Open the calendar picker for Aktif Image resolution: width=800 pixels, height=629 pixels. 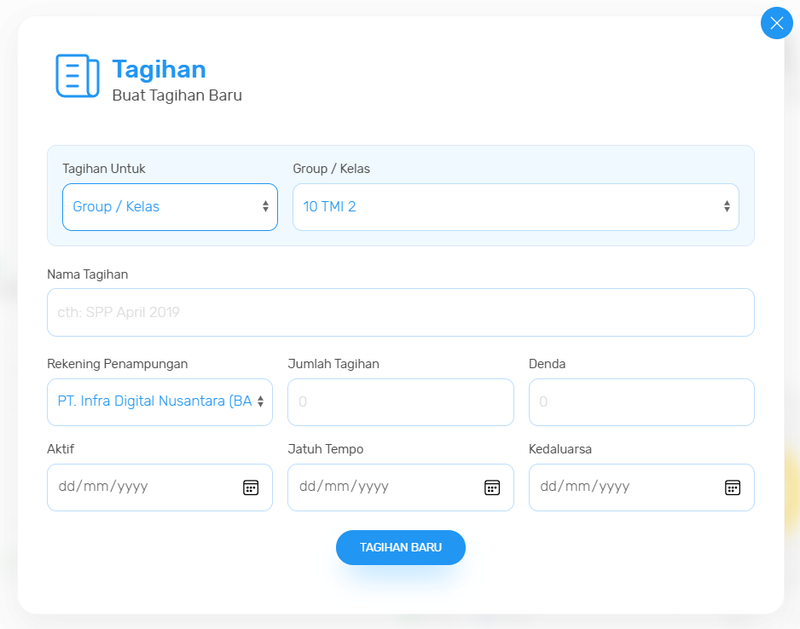[x=251, y=487]
